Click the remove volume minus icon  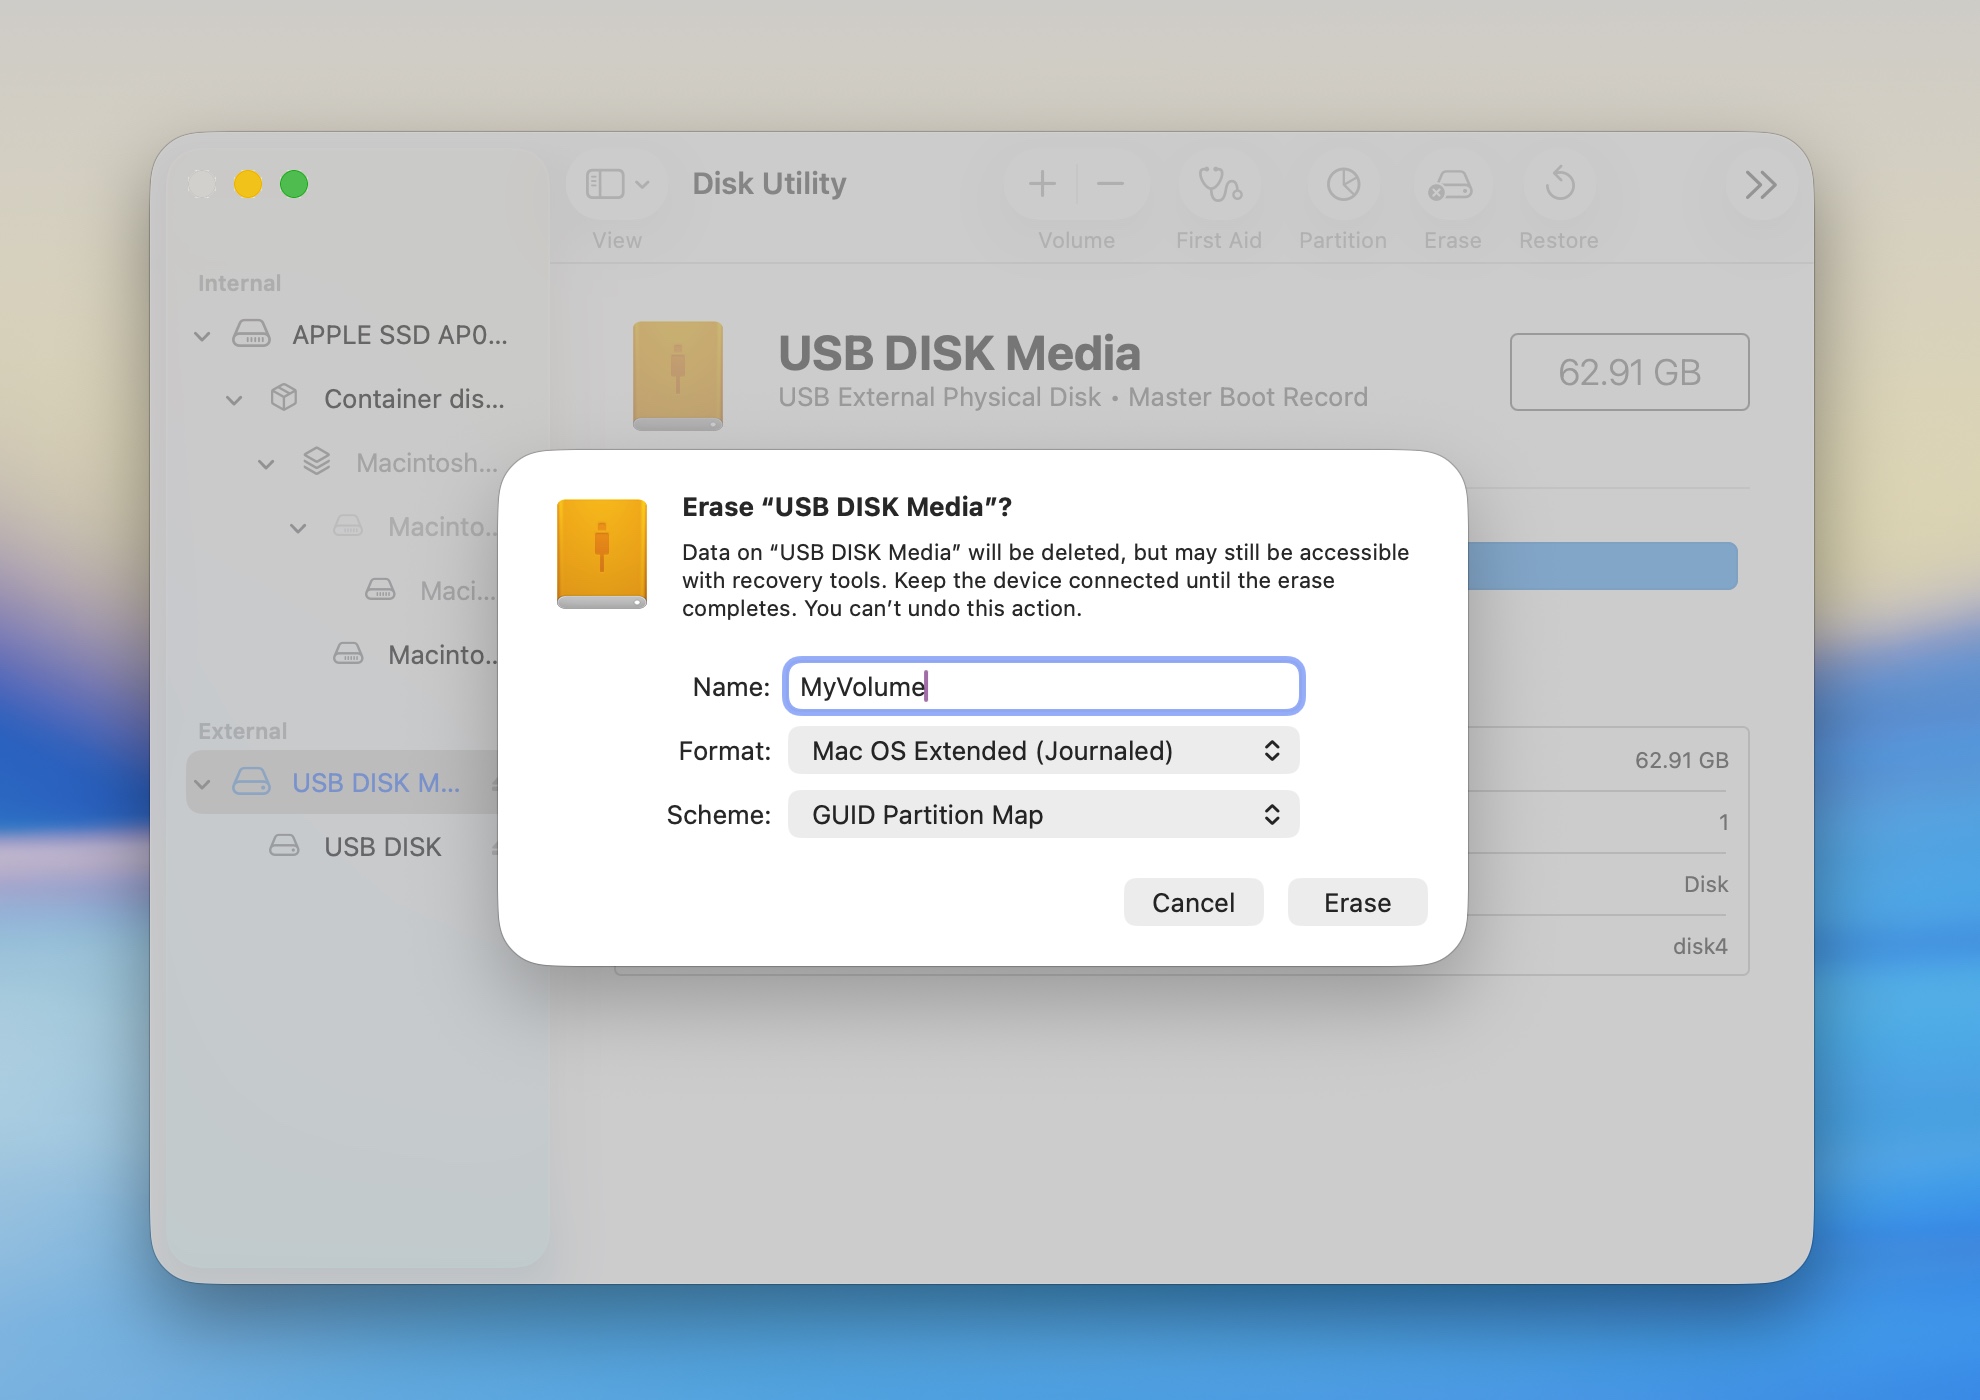click(x=1110, y=184)
